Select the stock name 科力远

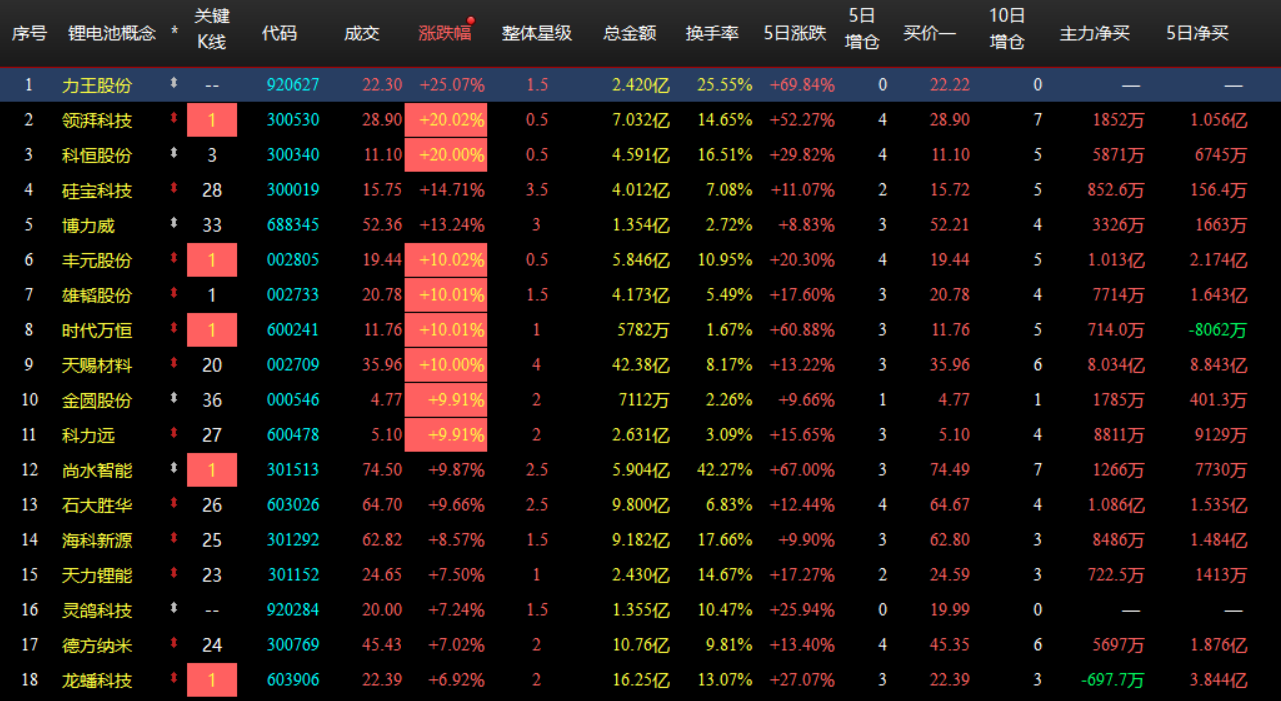[x=88, y=435]
